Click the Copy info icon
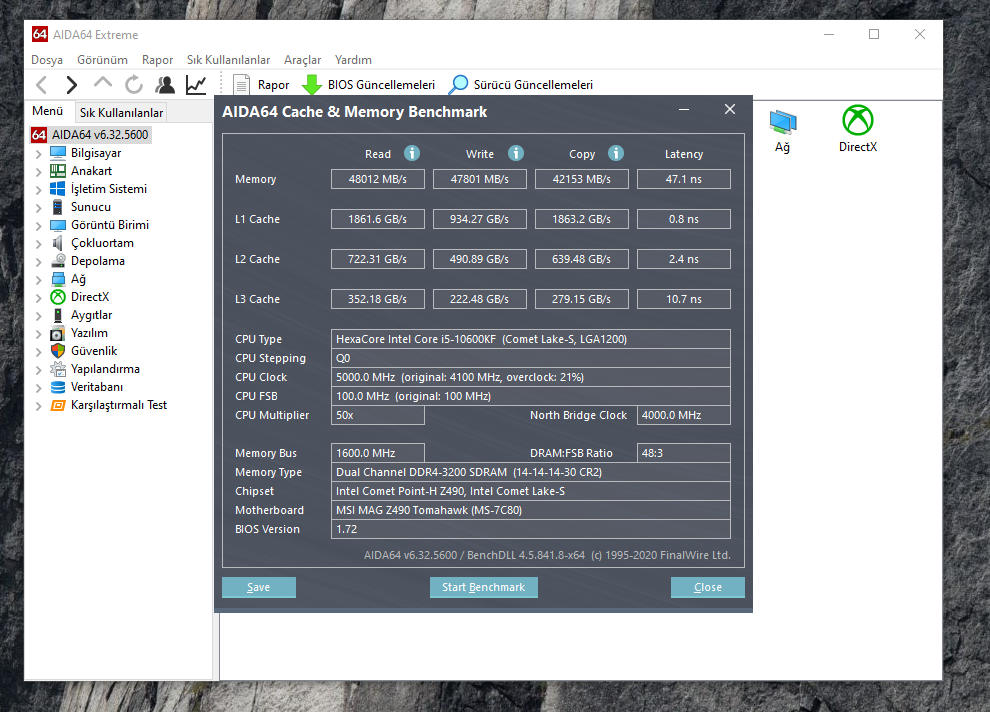Screen dimensions: 990x712 point(616,153)
